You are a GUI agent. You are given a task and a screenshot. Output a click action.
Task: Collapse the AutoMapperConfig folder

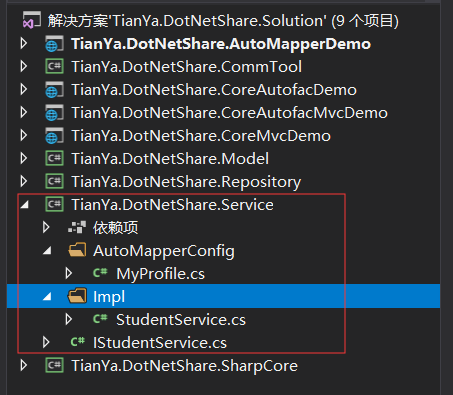point(47,251)
